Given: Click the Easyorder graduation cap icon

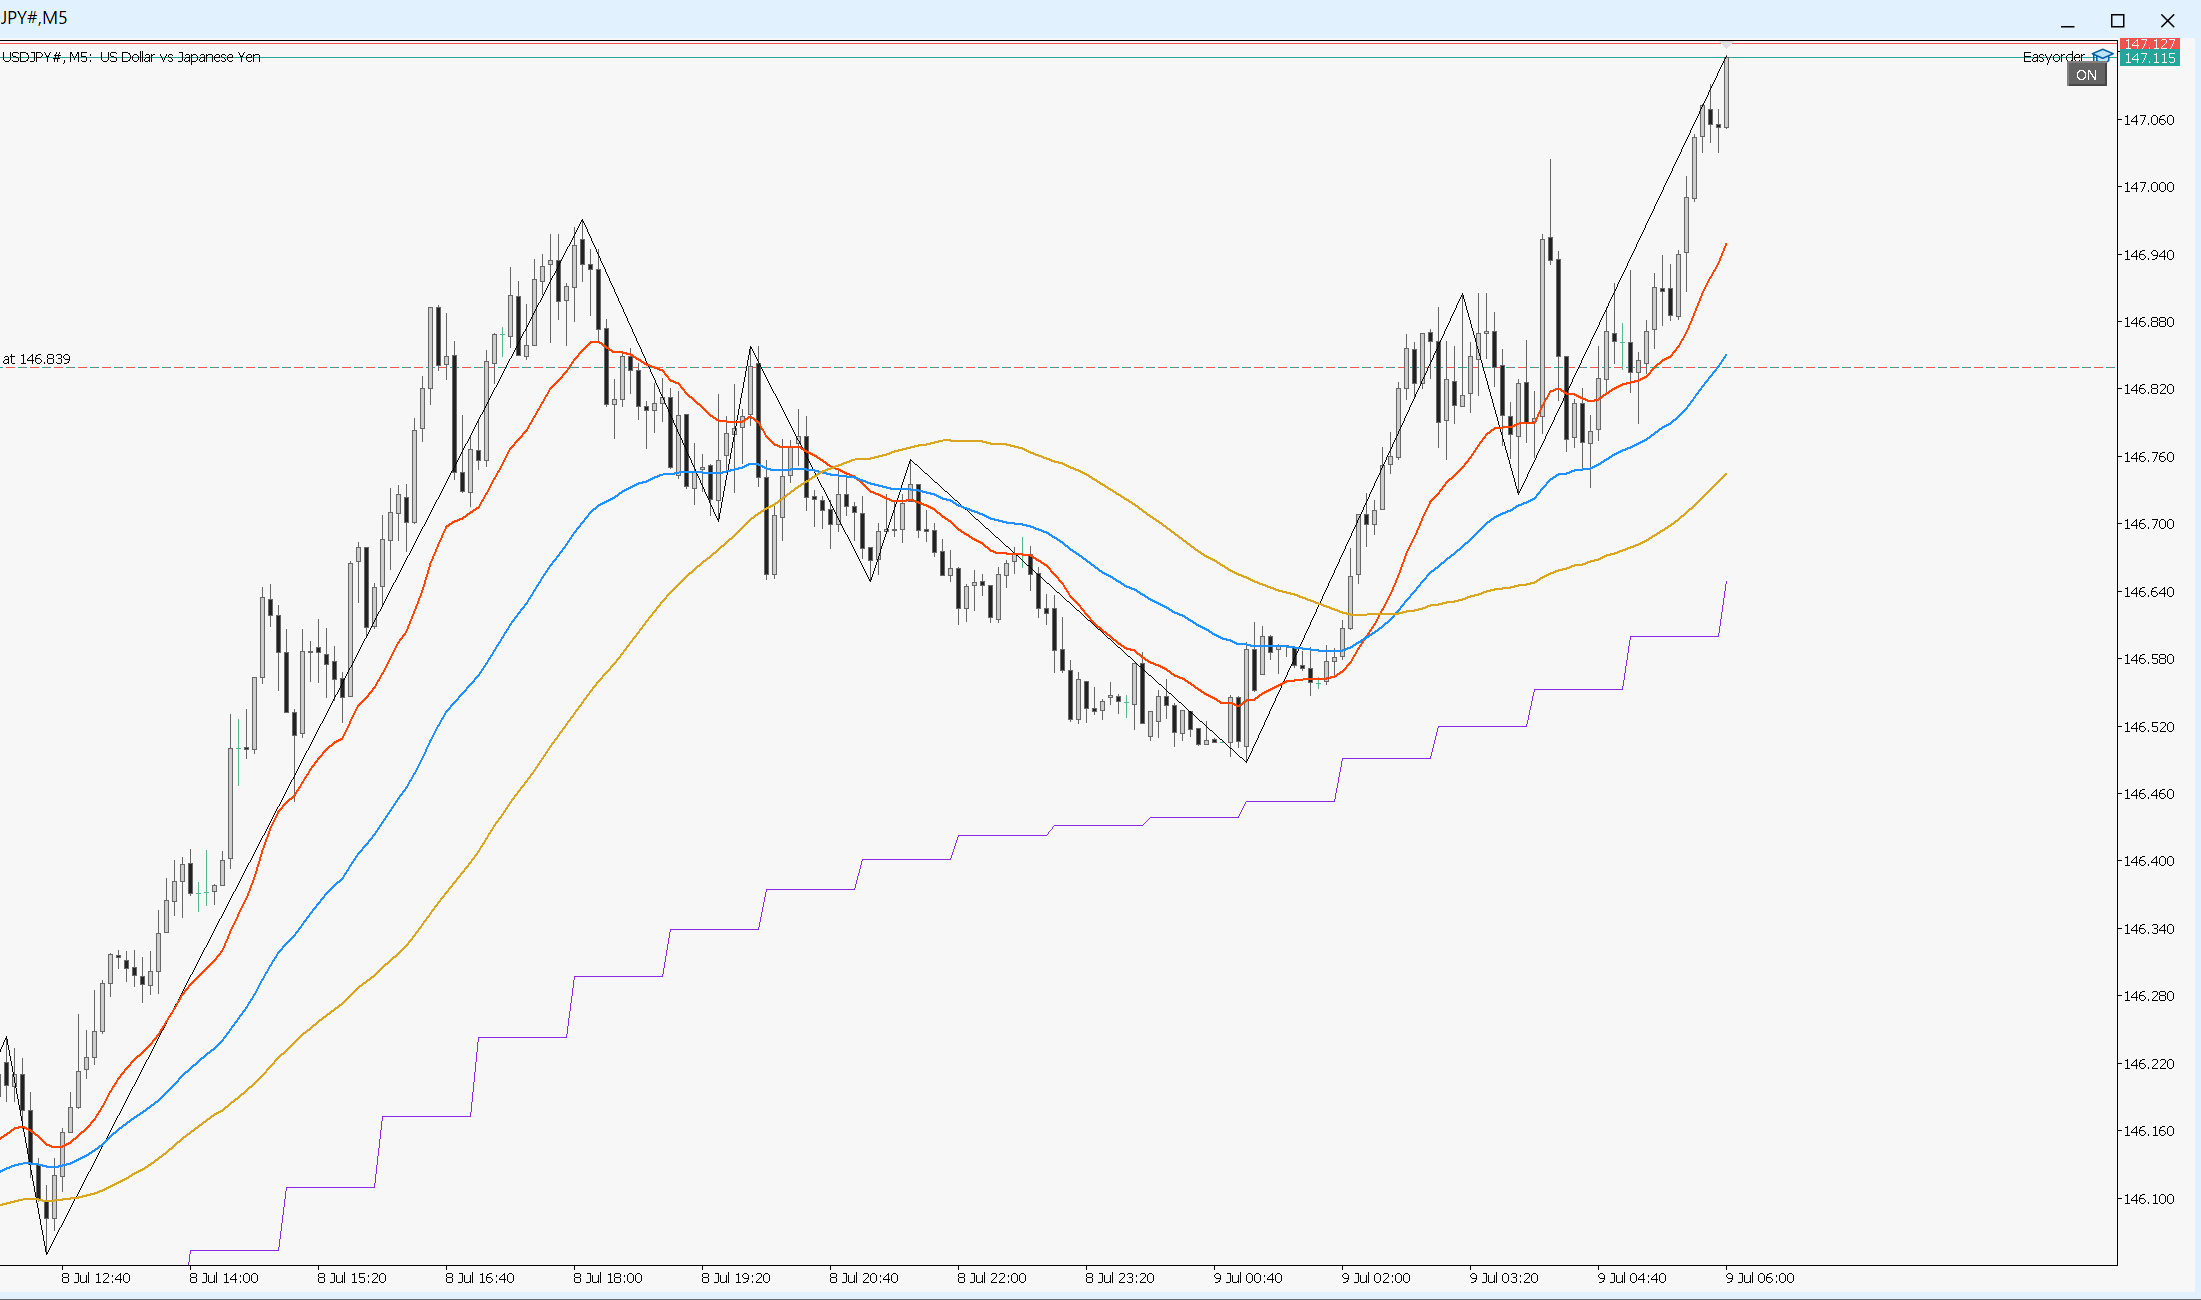Looking at the screenshot, I should [x=2102, y=57].
